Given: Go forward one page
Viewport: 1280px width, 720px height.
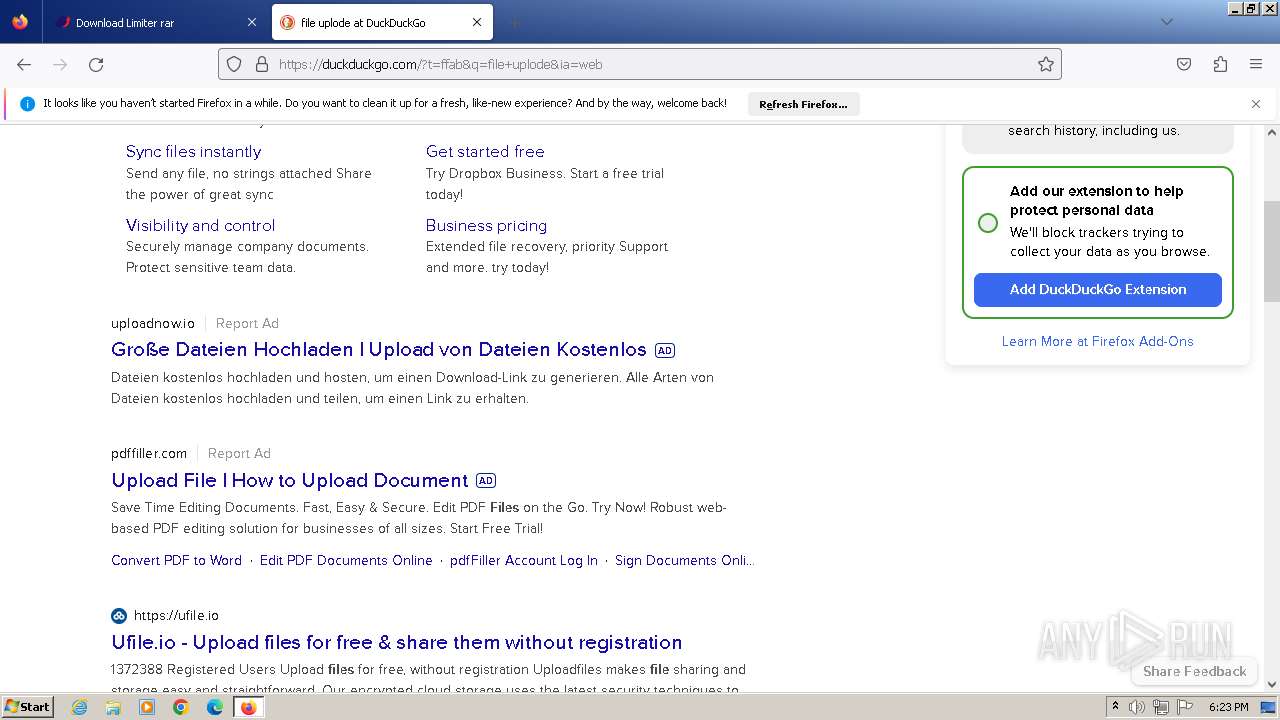Looking at the screenshot, I should pyautogui.click(x=60, y=64).
